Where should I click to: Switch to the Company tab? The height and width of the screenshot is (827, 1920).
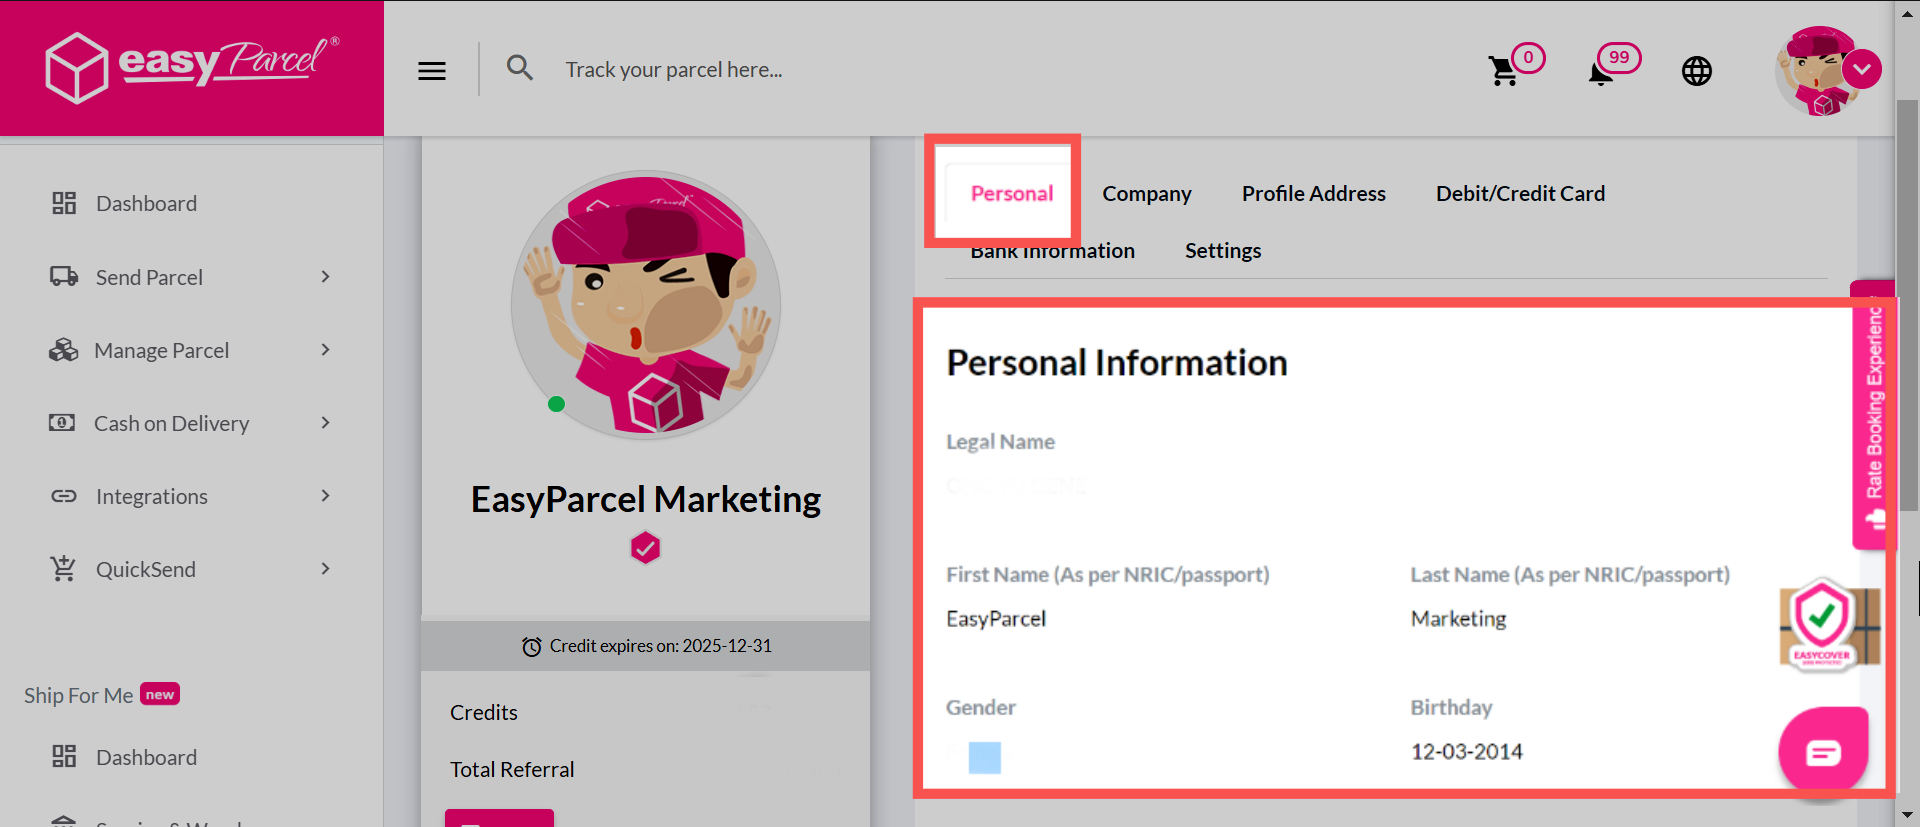[1146, 193]
